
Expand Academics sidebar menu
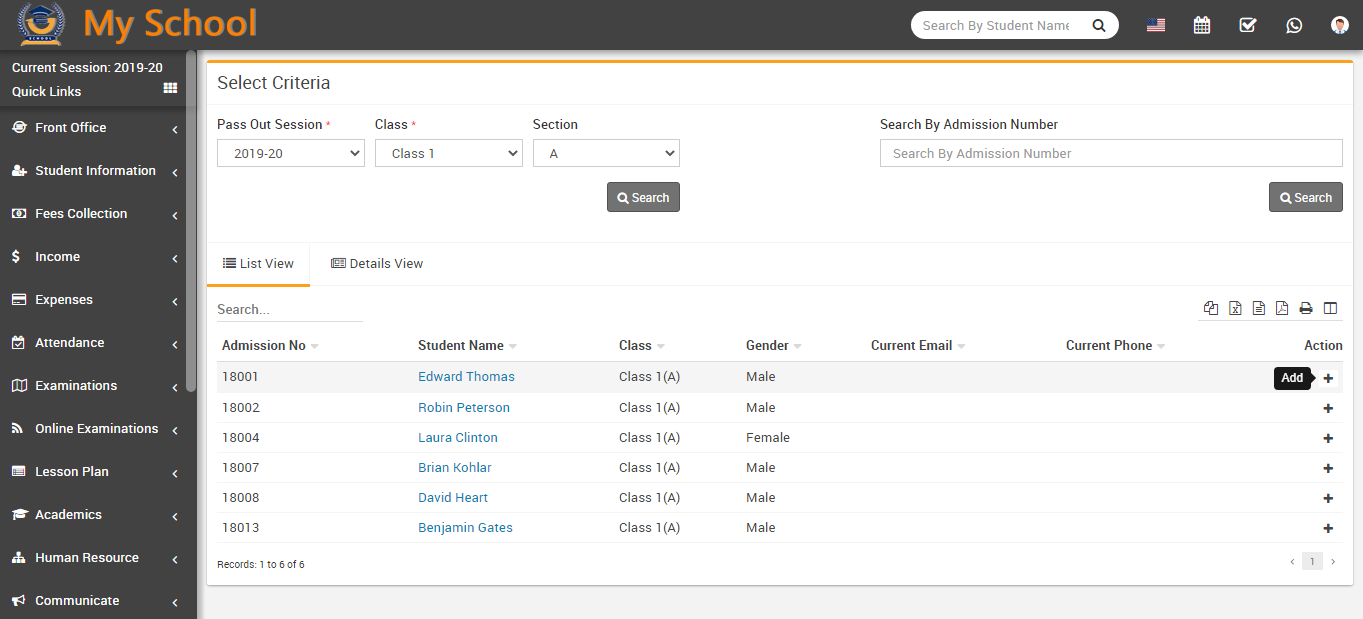[x=92, y=515]
